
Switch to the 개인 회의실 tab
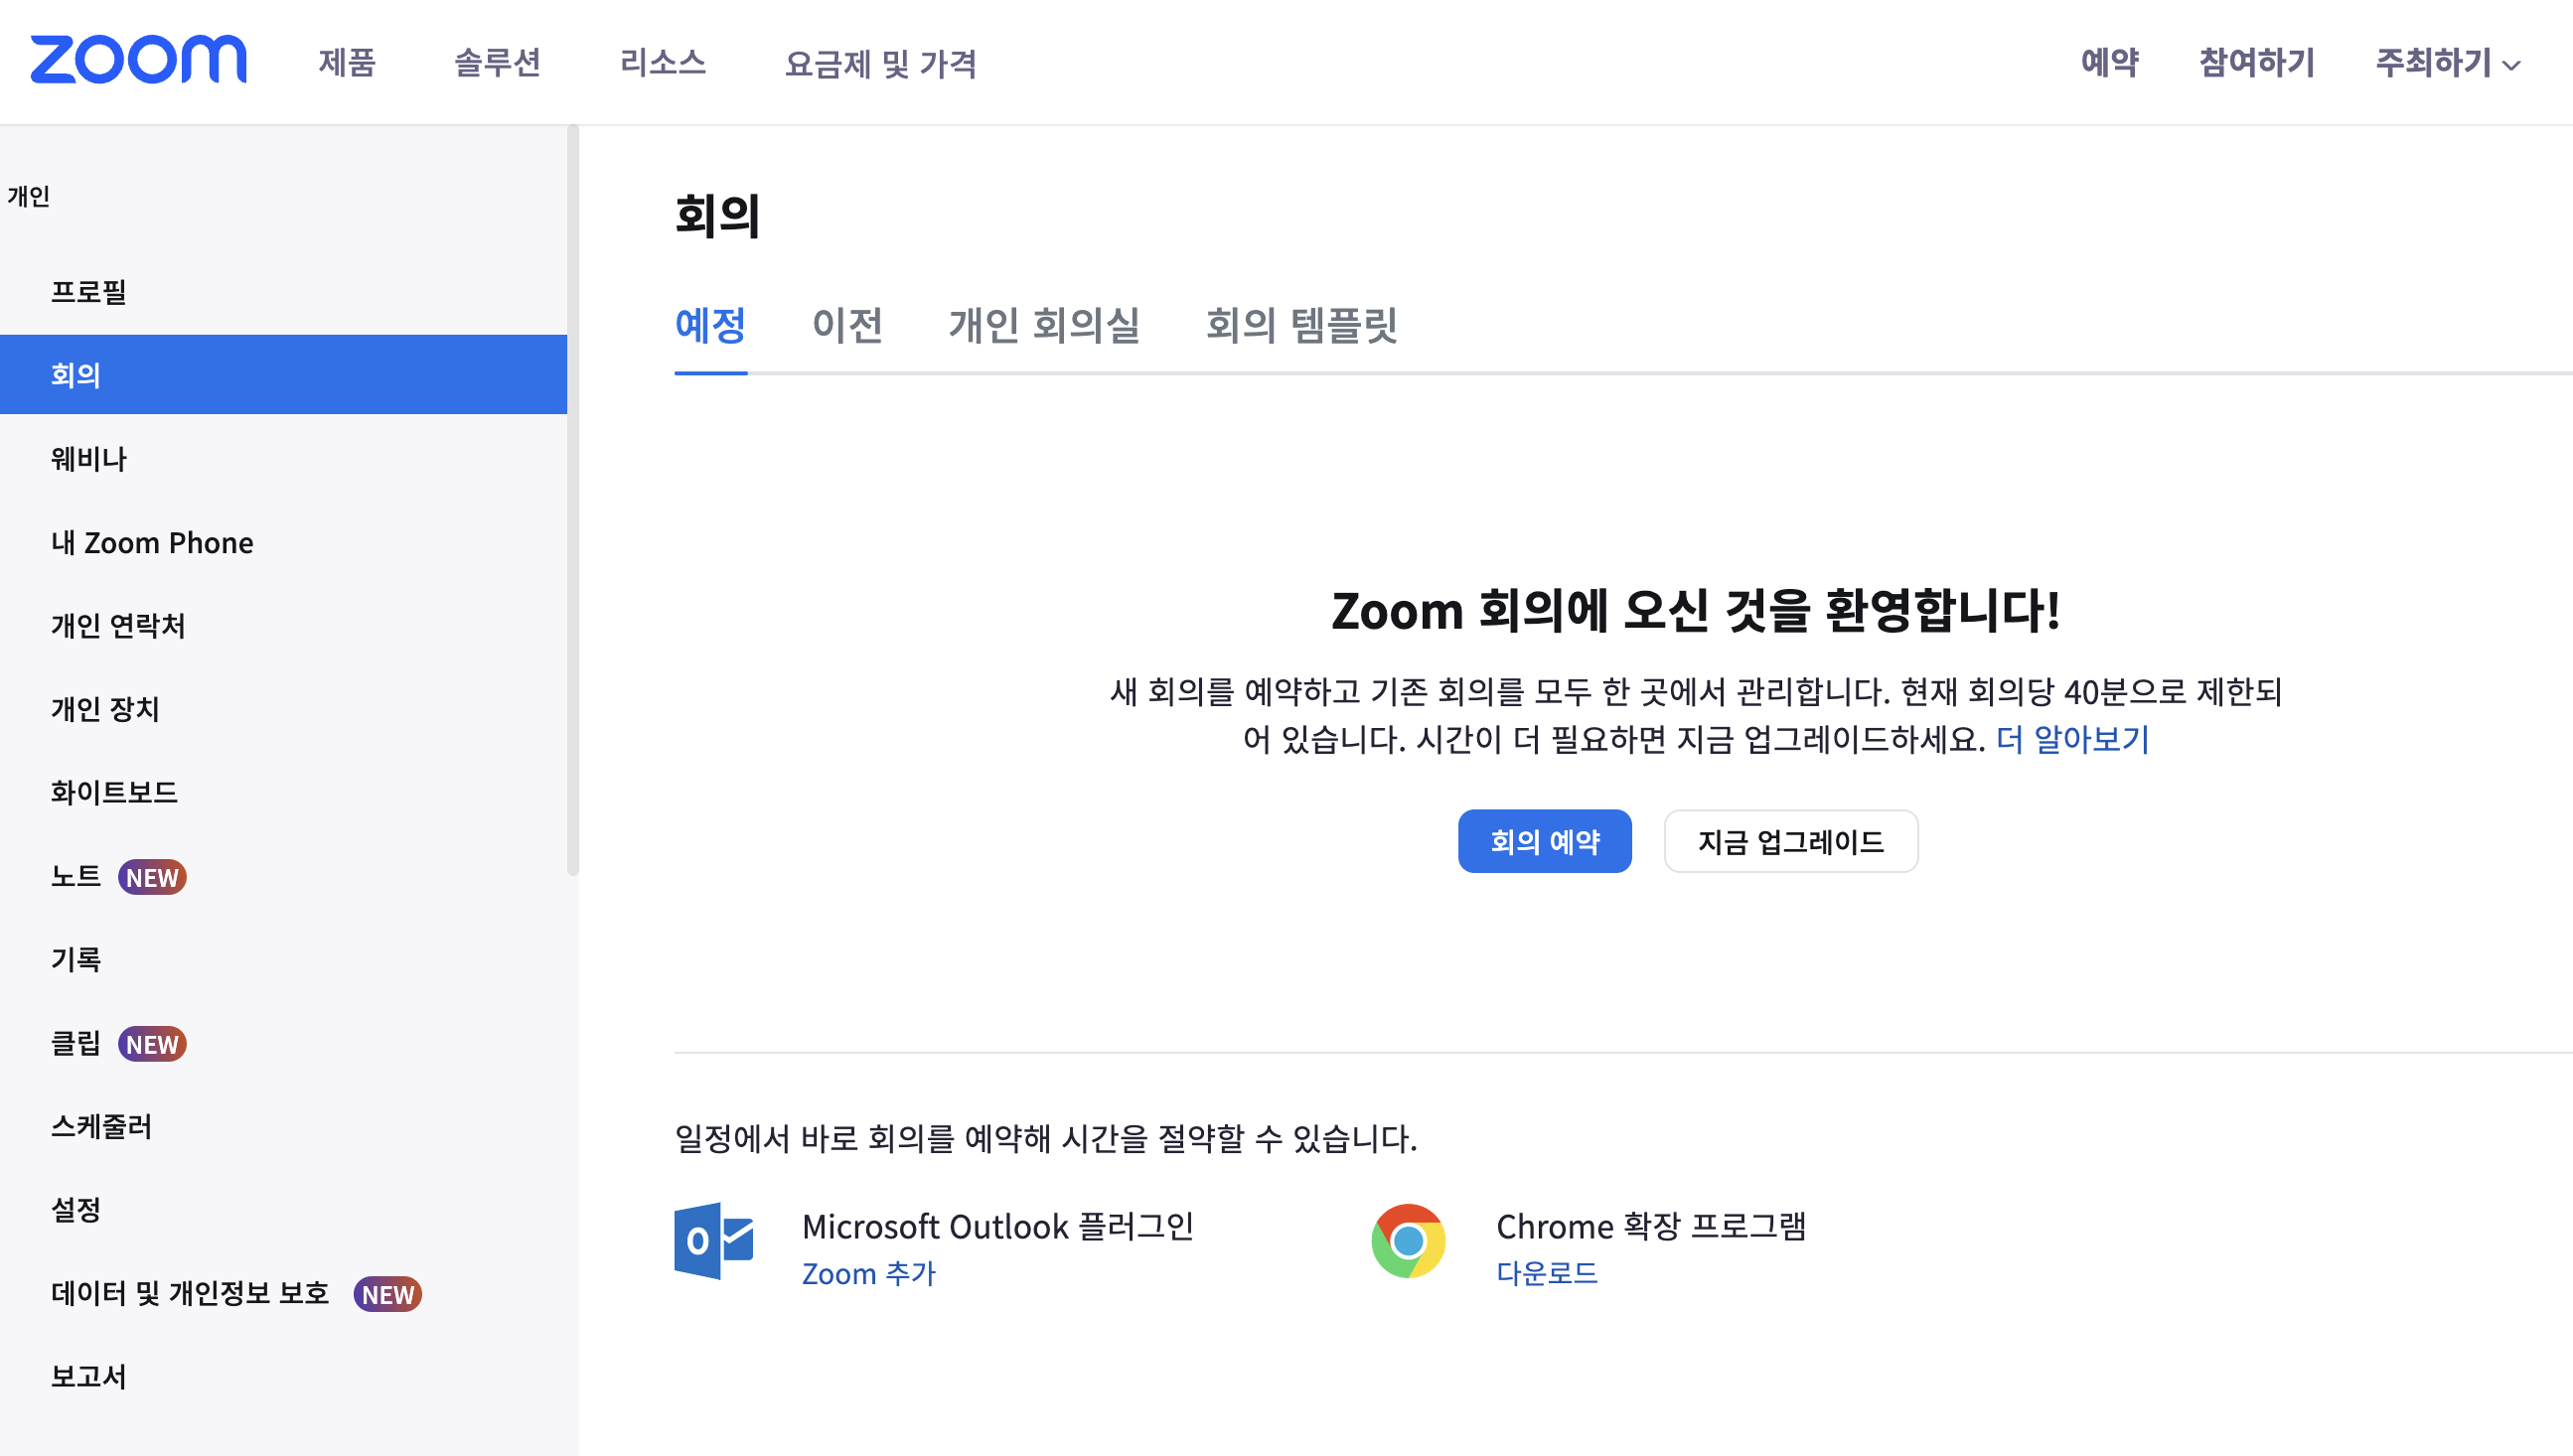tap(1044, 325)
